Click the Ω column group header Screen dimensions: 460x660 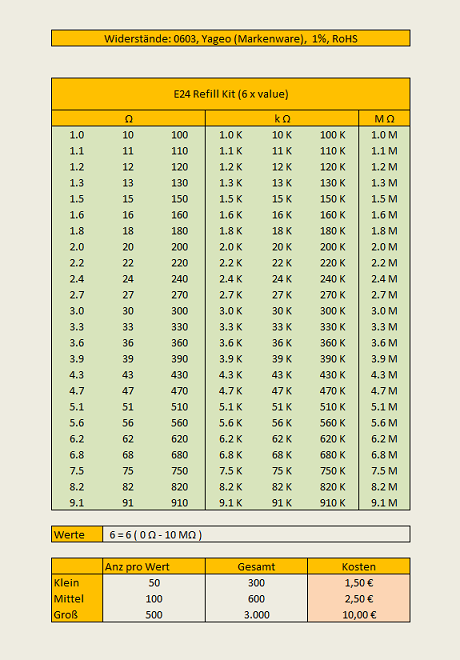(128, 118)
